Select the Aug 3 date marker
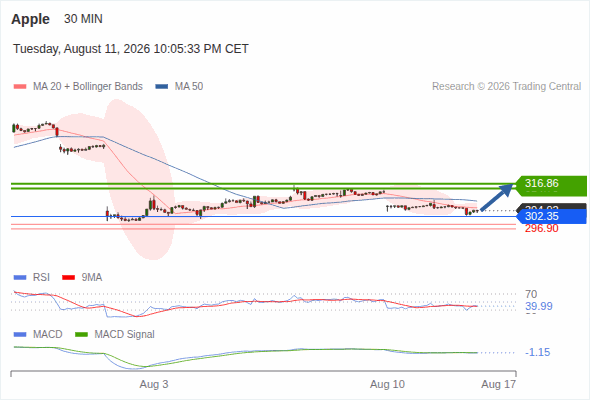Viewport: 590px width, 400px height. tap(154, 384)
